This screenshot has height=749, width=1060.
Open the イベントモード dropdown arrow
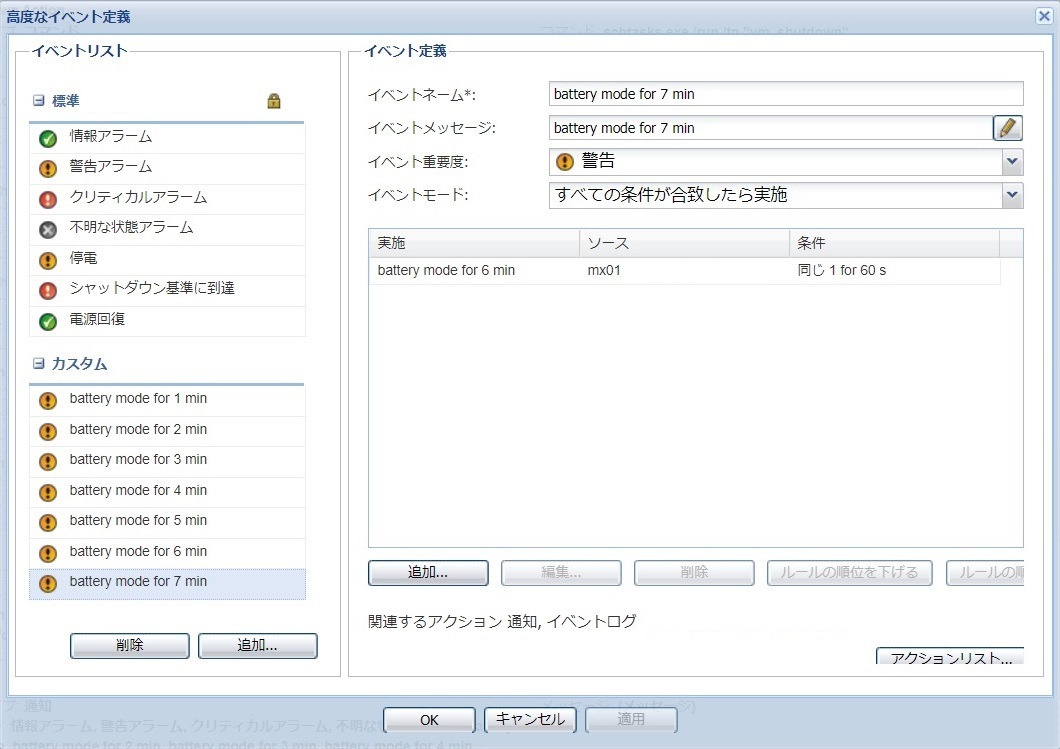coord(1012,195)
